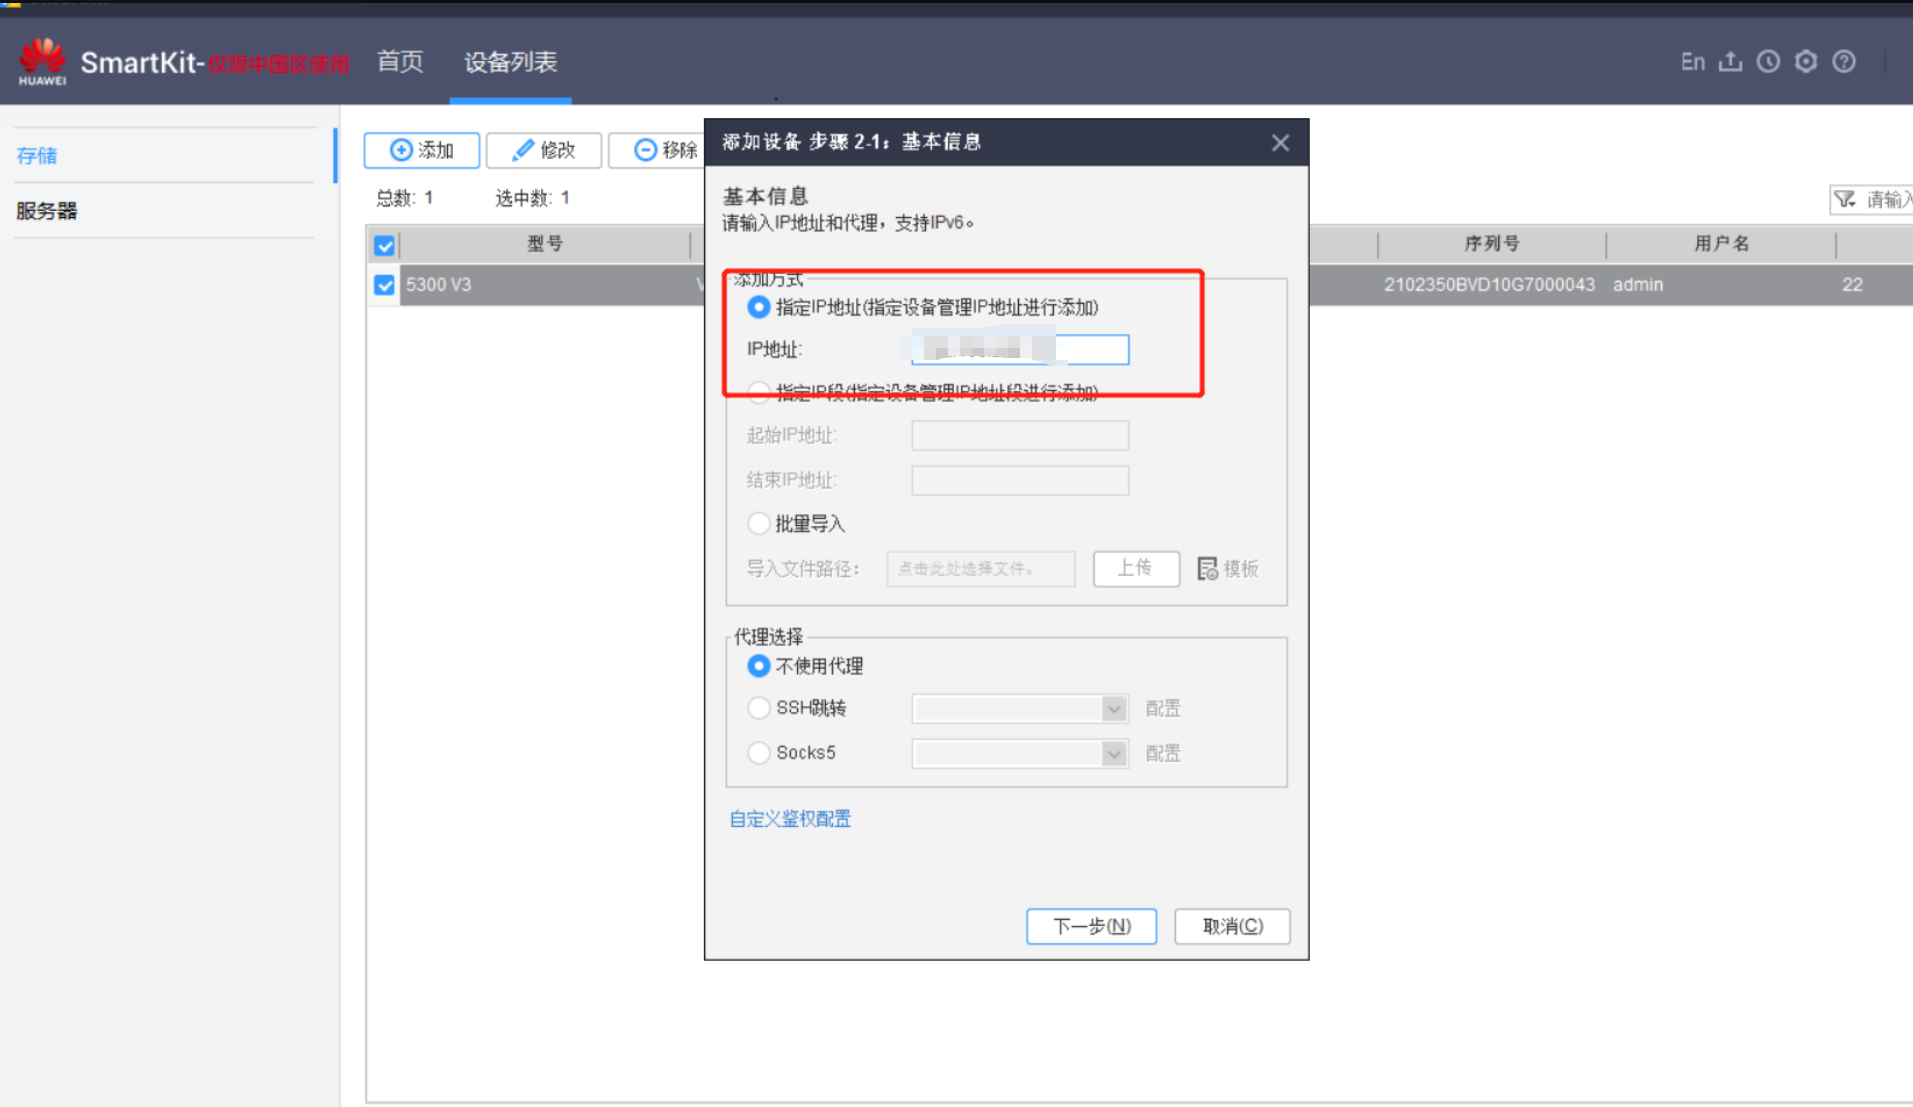Click the 下一步(N) next button
Viewport: 1913px width, 1107px height.
[1091, 926]
